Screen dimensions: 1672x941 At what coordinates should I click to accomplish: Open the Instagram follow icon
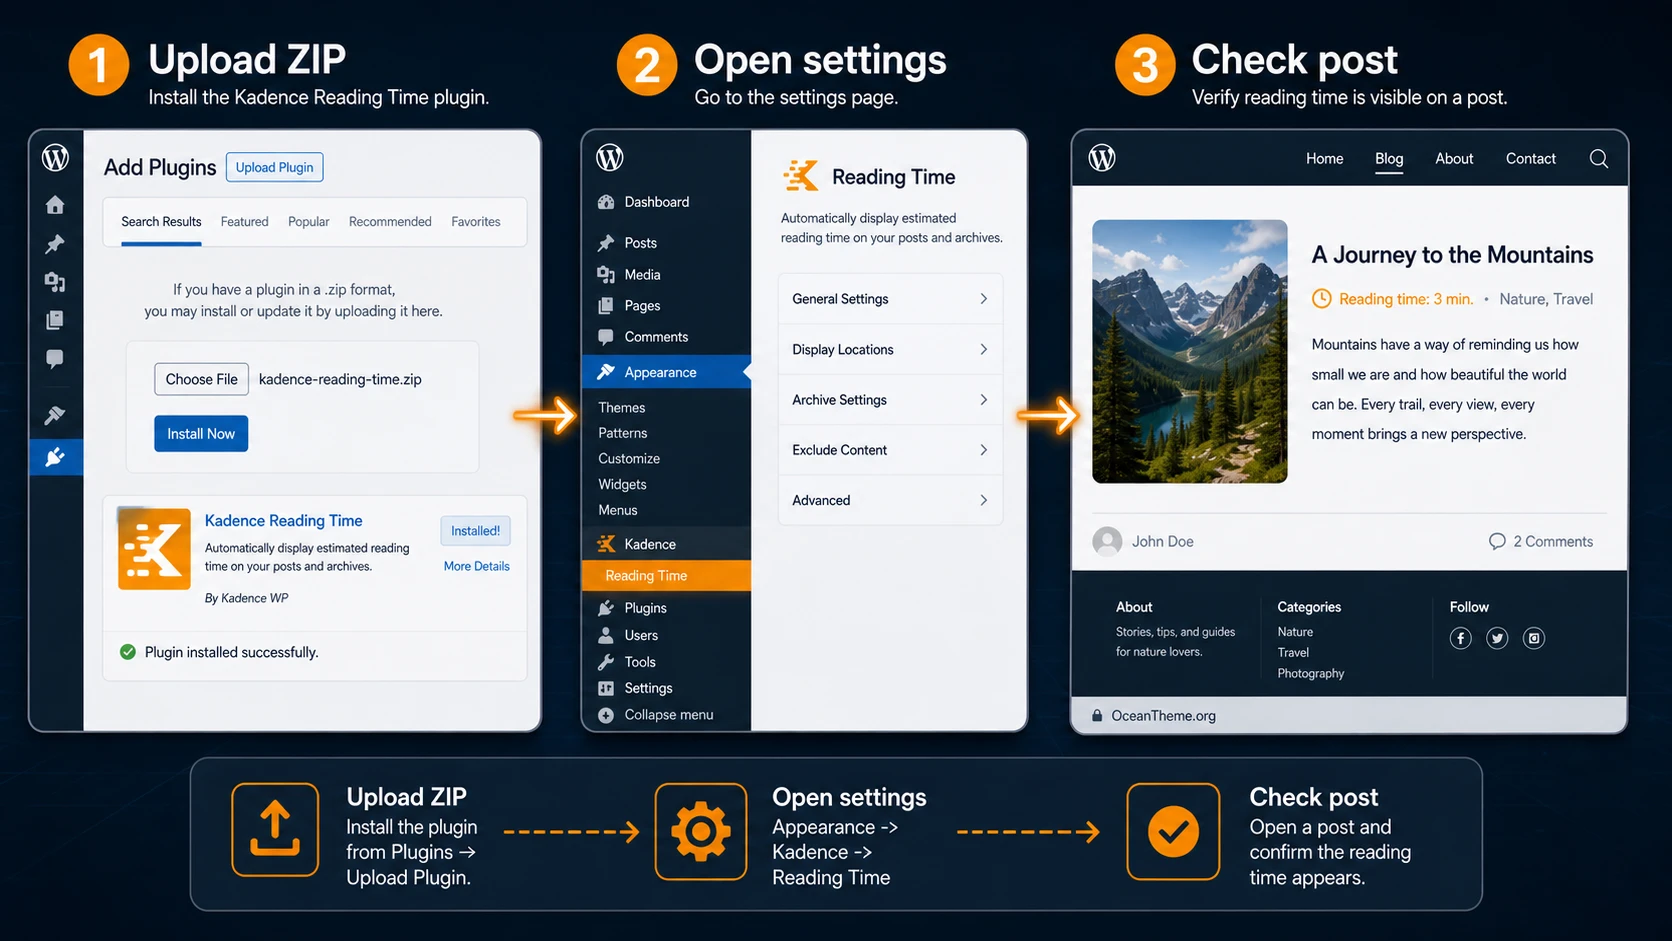1534,638
